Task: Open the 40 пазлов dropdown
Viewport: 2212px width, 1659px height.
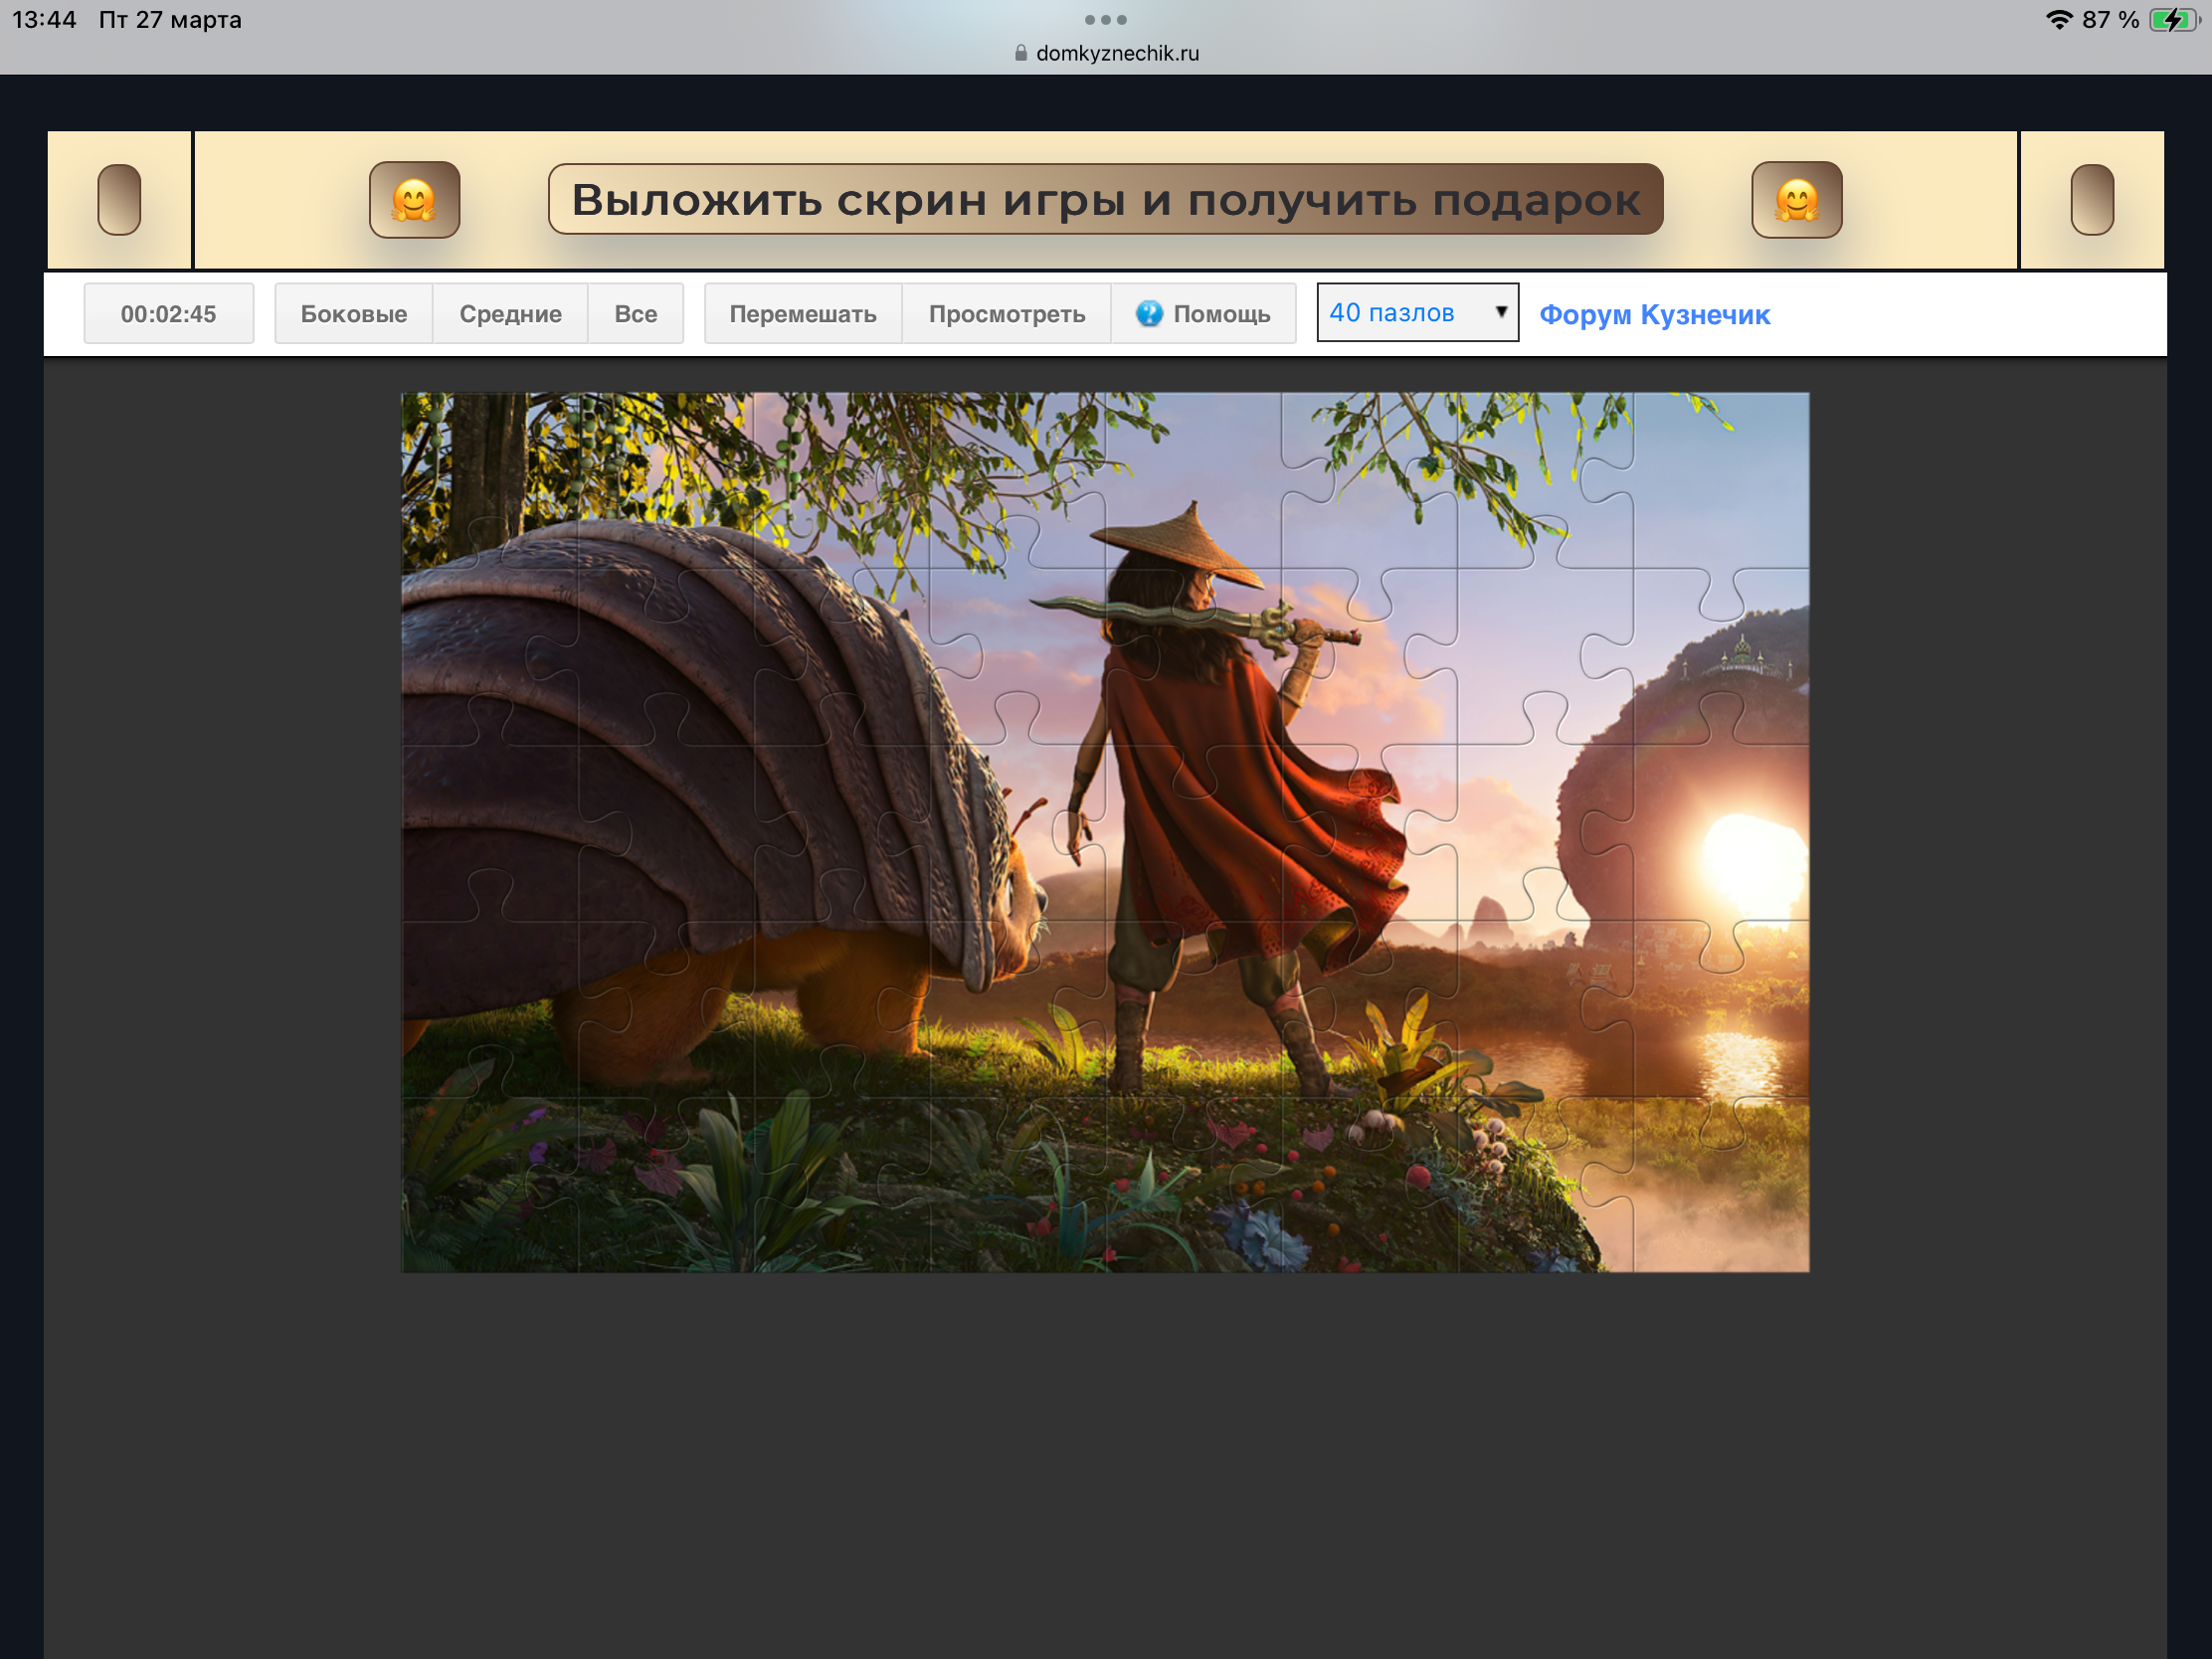Action: coord(1400,313)
